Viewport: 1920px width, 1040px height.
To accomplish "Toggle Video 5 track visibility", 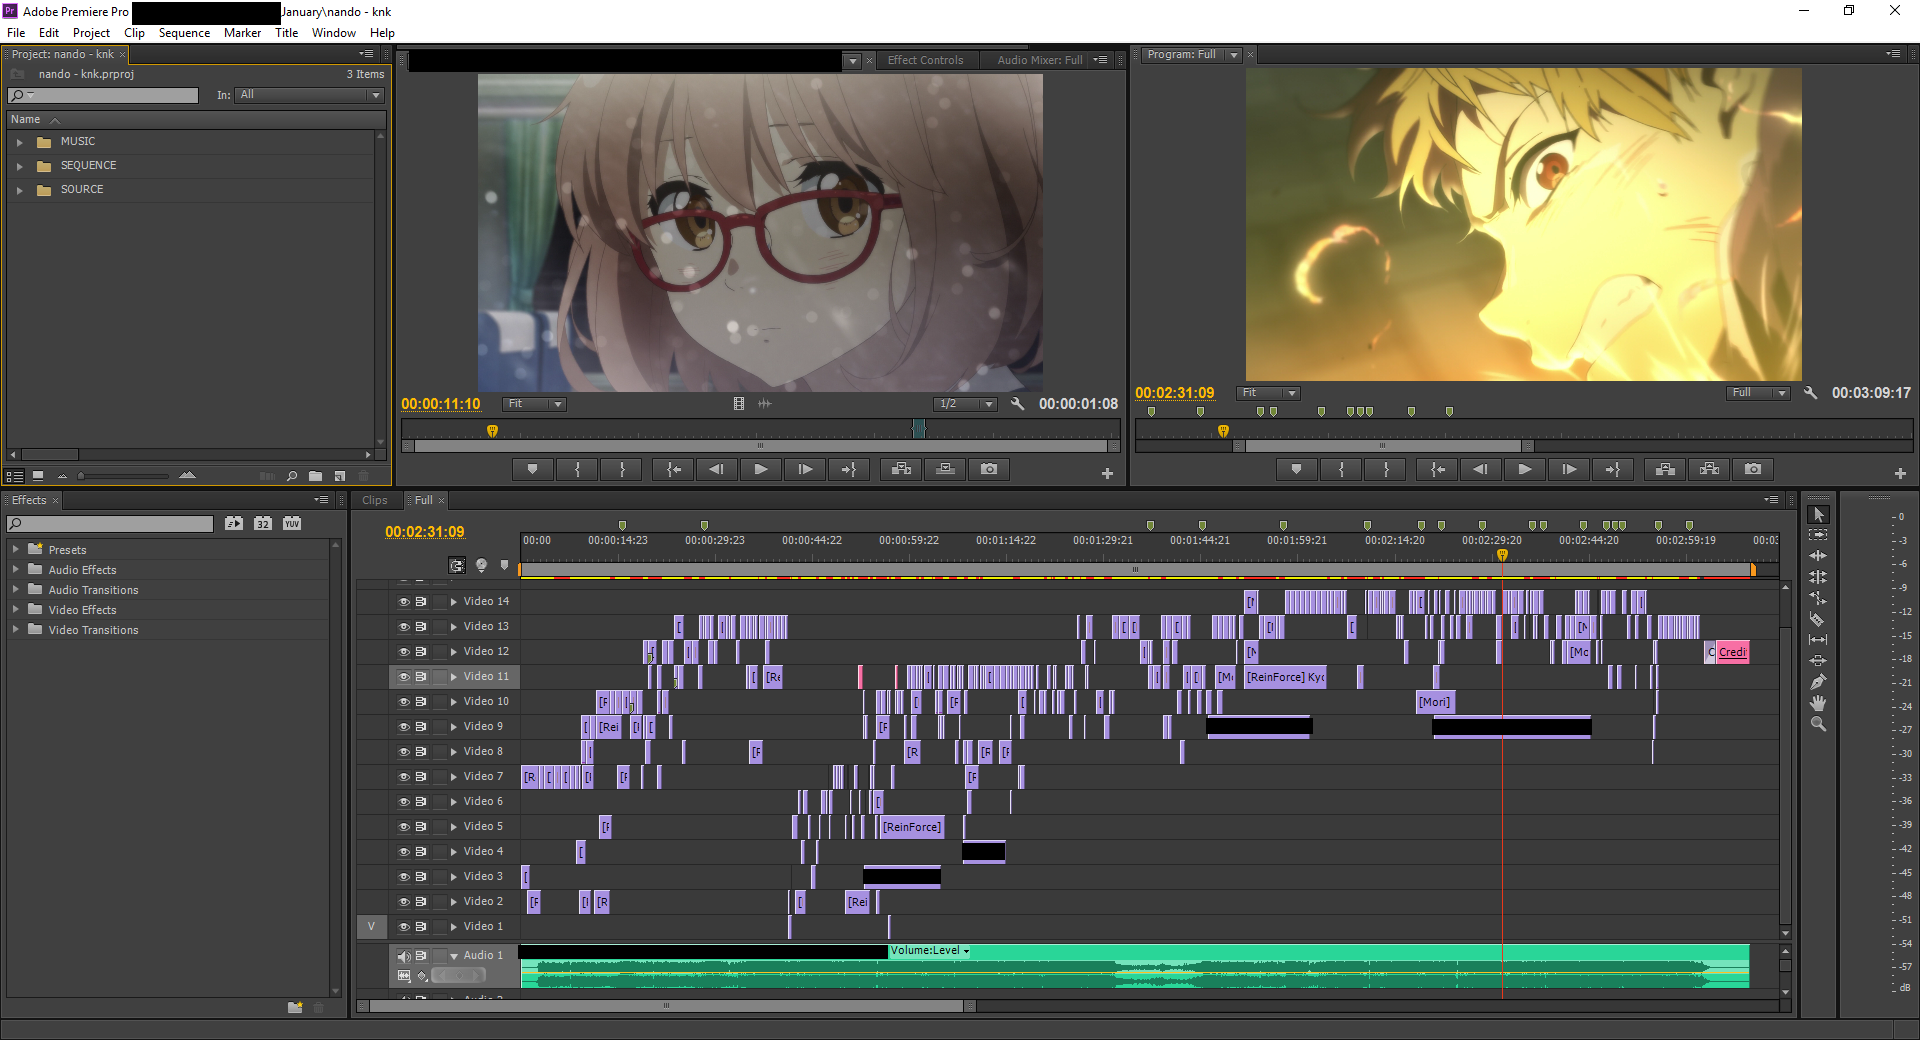I will [x=404, y=827].
